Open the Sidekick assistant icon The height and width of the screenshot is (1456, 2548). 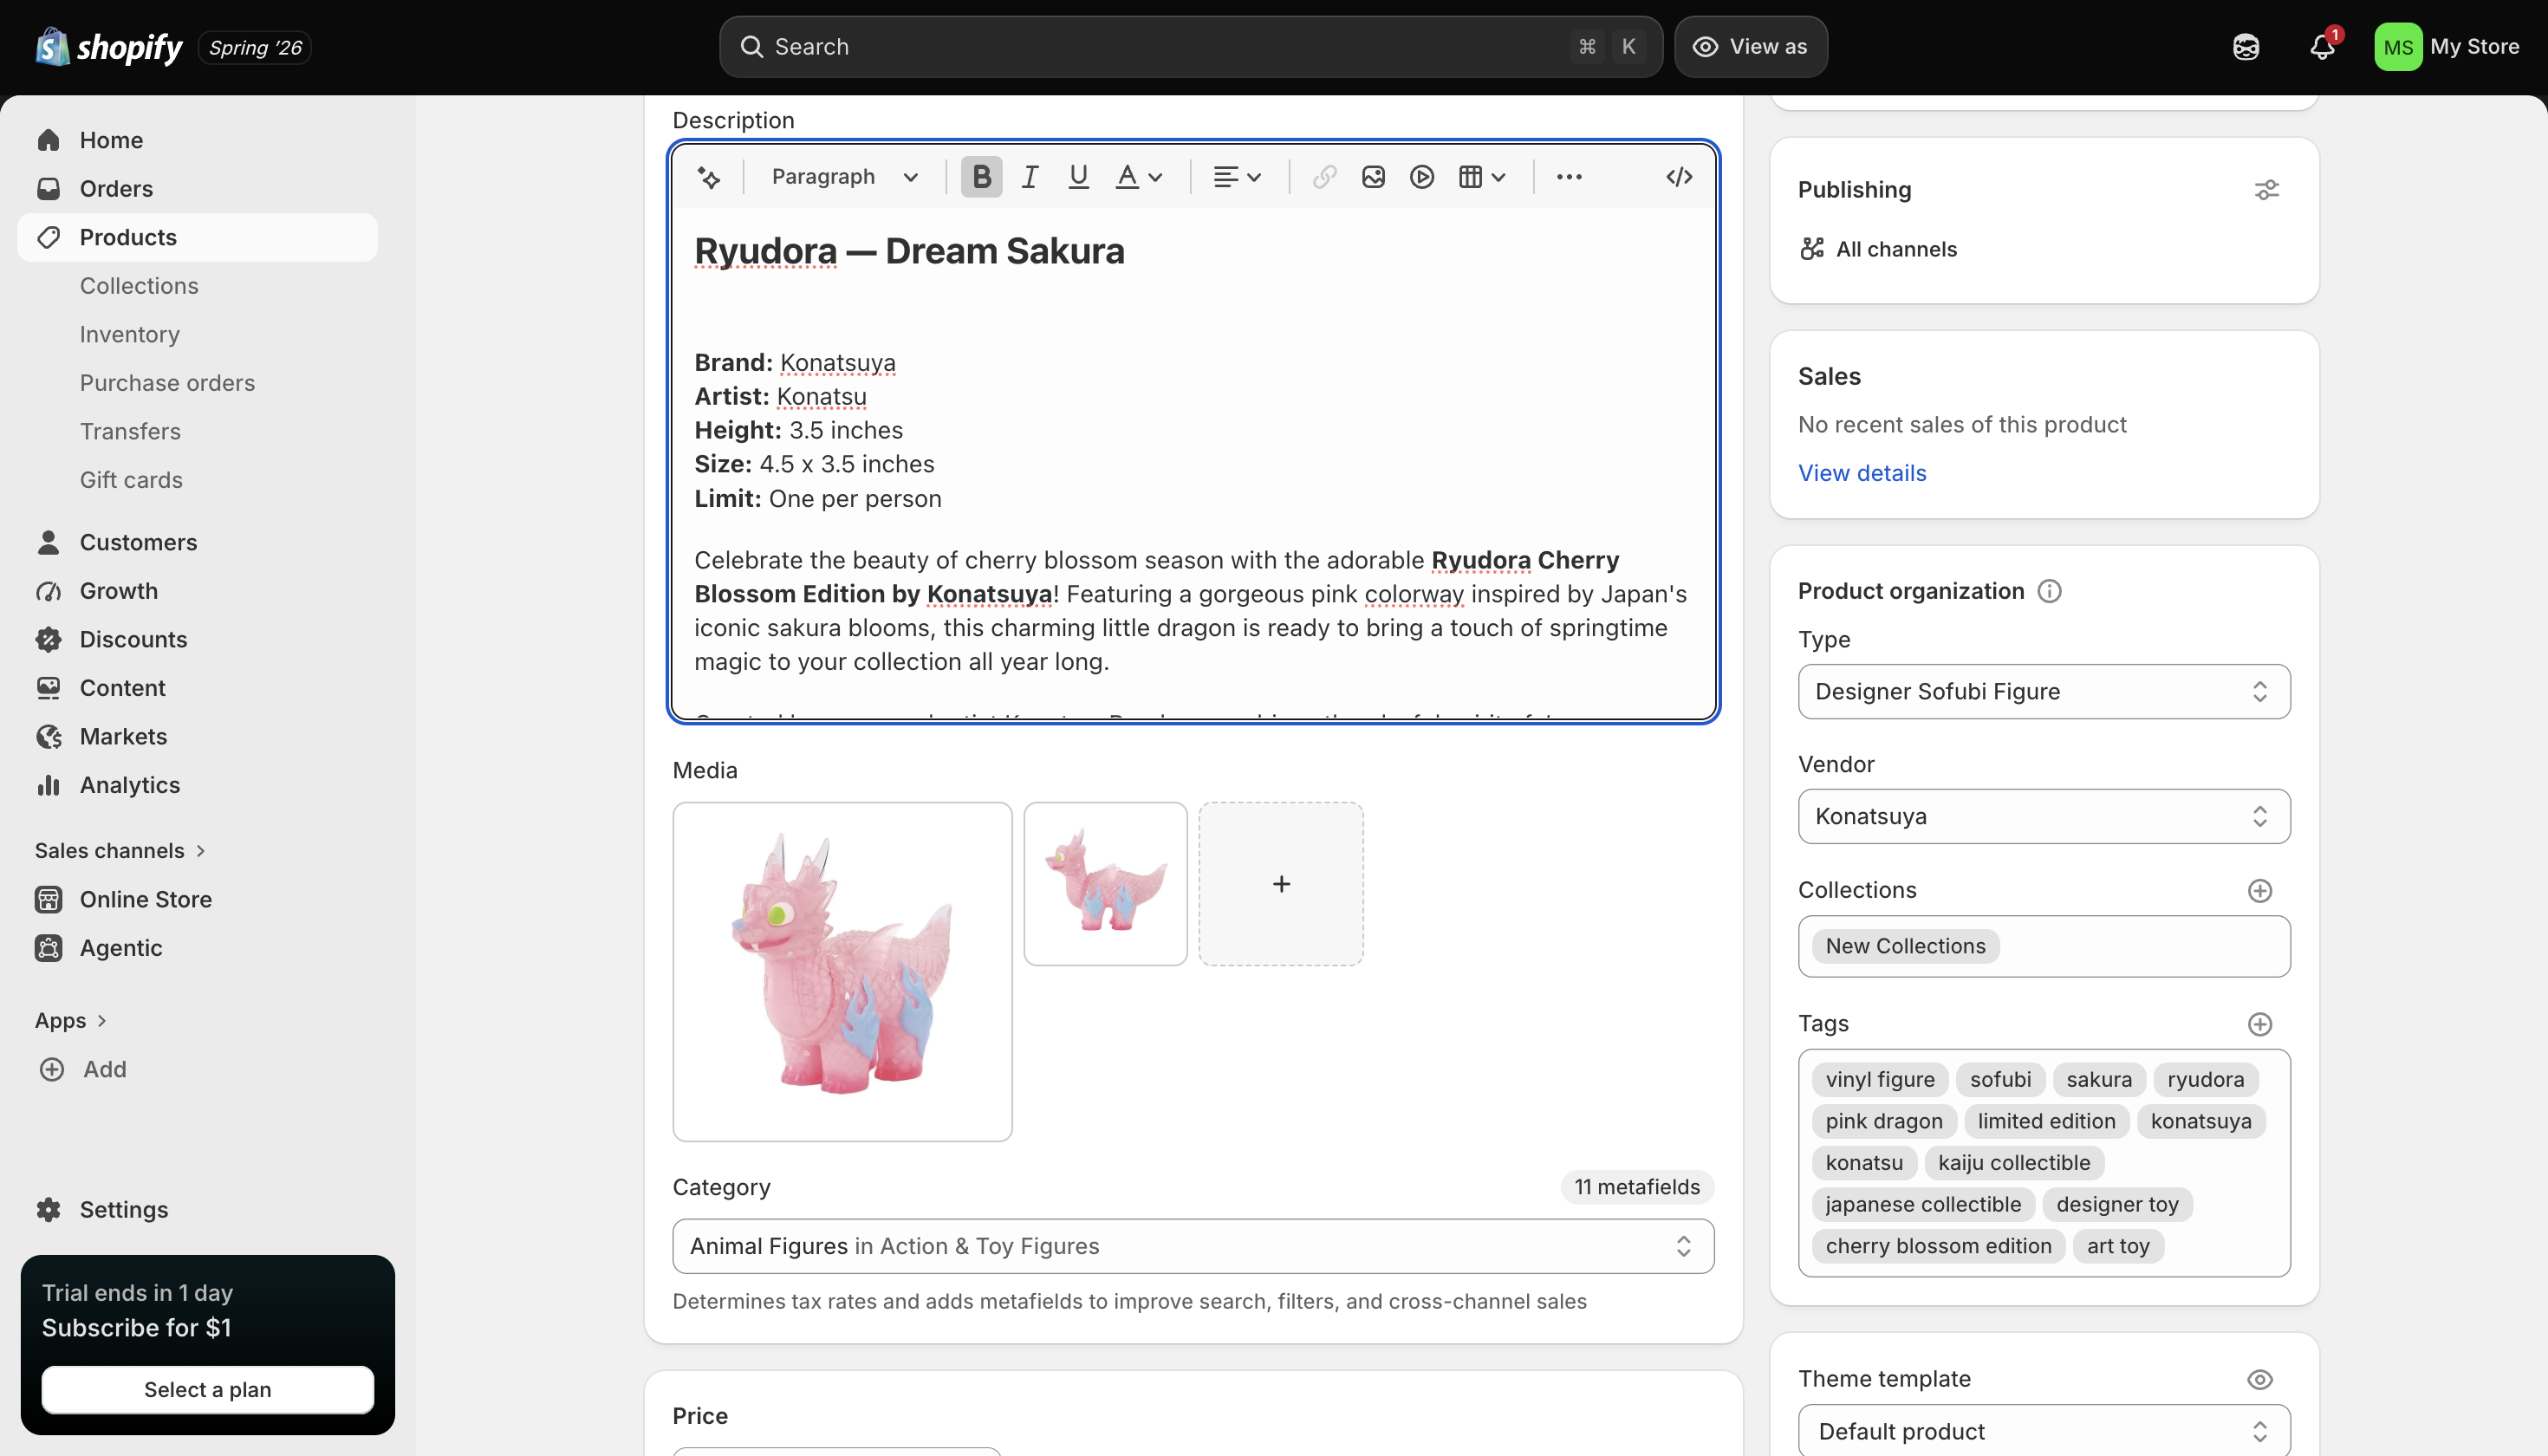(x=2246, y=47)
